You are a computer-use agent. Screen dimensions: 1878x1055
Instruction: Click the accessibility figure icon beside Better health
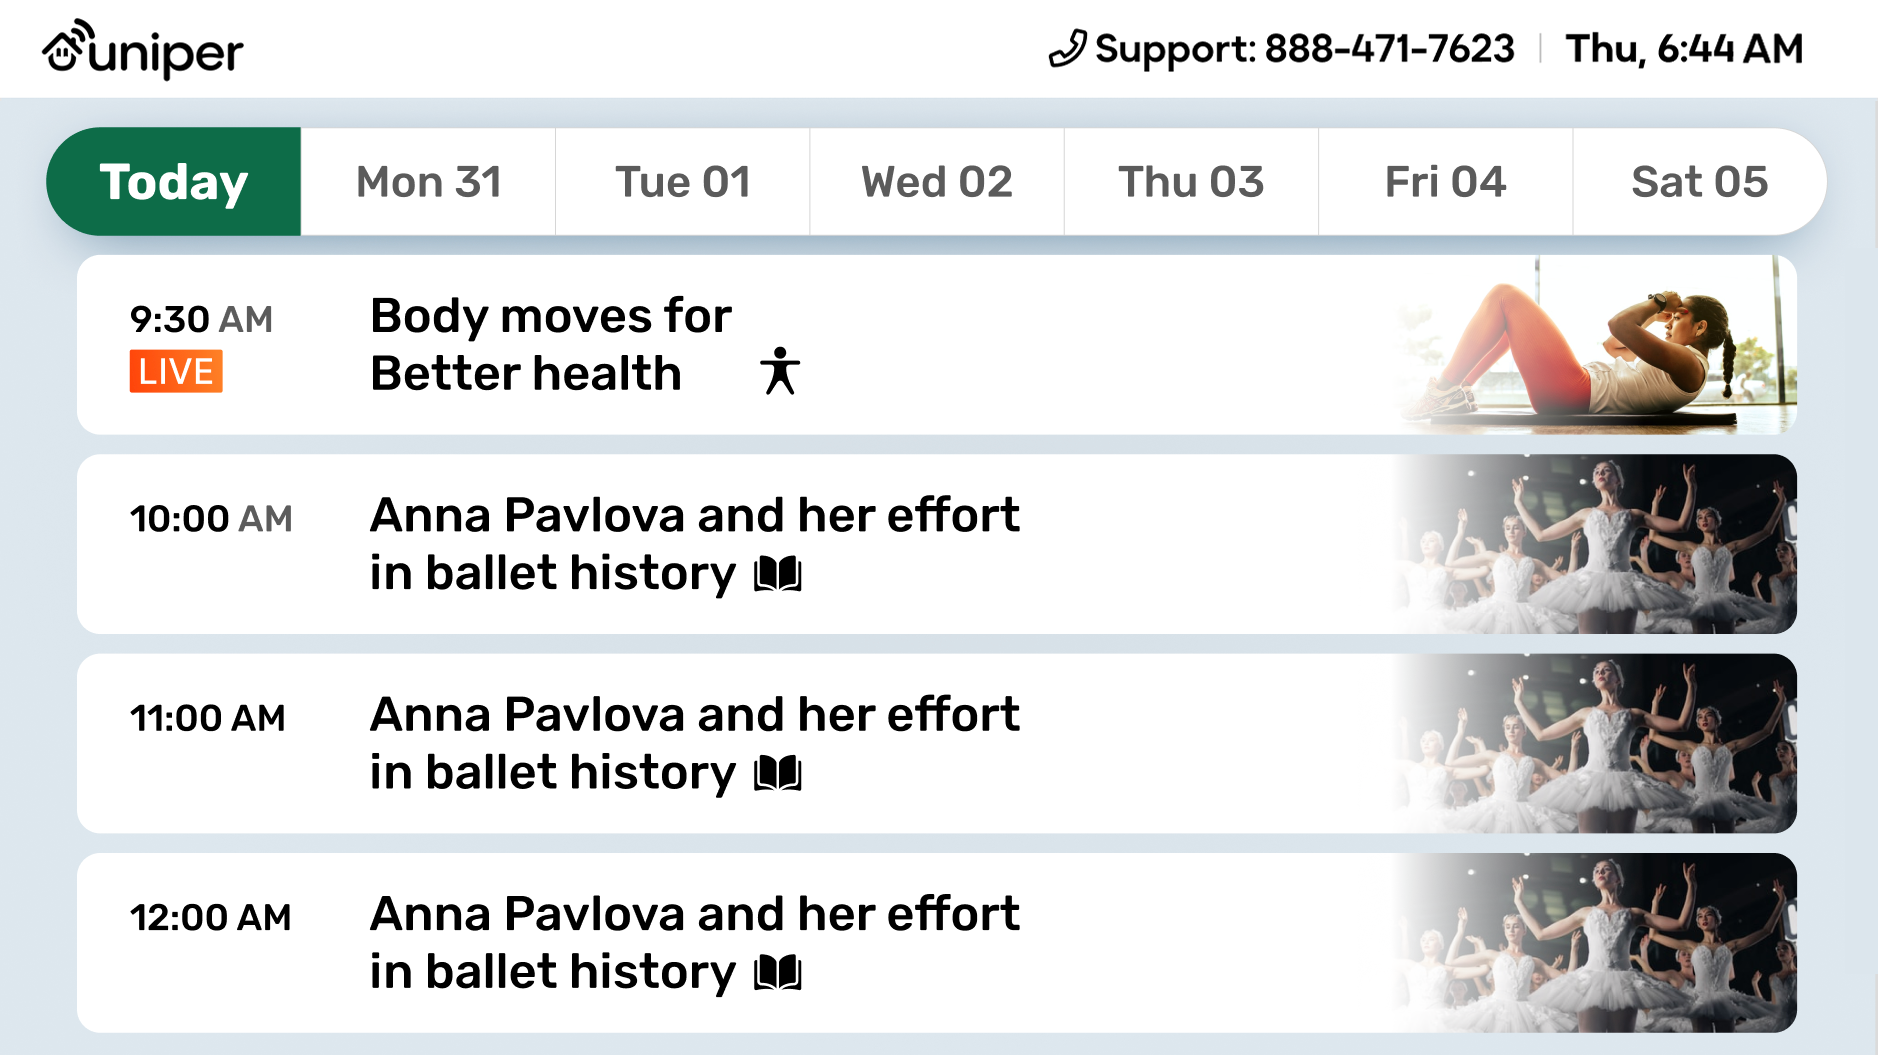(780, 371)
